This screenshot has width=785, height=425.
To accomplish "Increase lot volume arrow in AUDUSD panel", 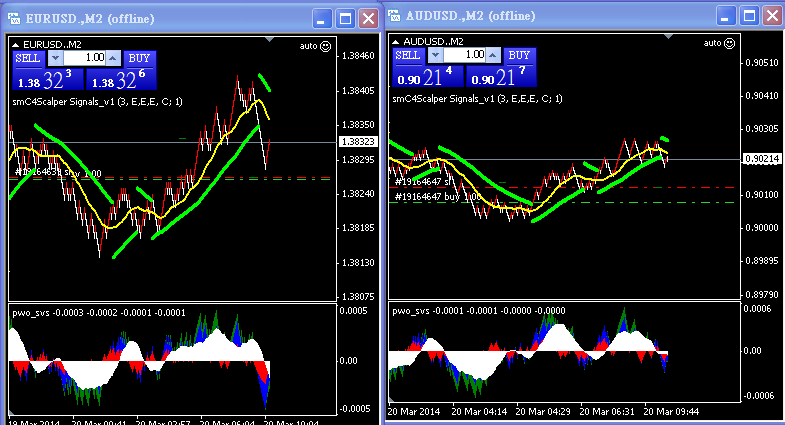I will point(493,55).
